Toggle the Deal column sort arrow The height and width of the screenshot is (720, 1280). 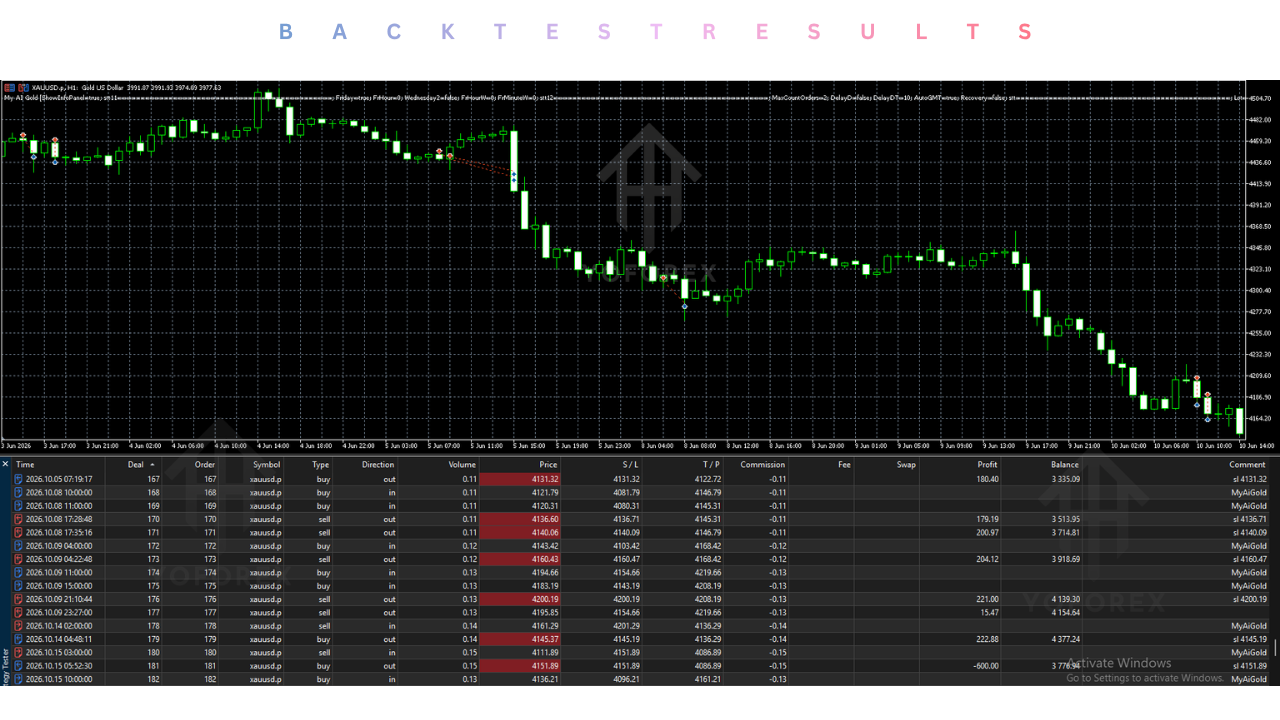coord(152,464)
